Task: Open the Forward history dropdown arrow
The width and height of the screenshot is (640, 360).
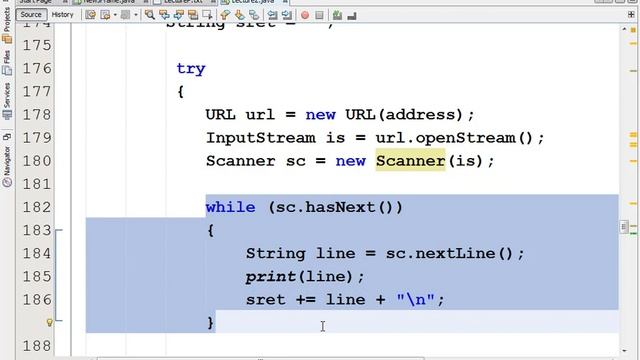Action: point(135,16)
